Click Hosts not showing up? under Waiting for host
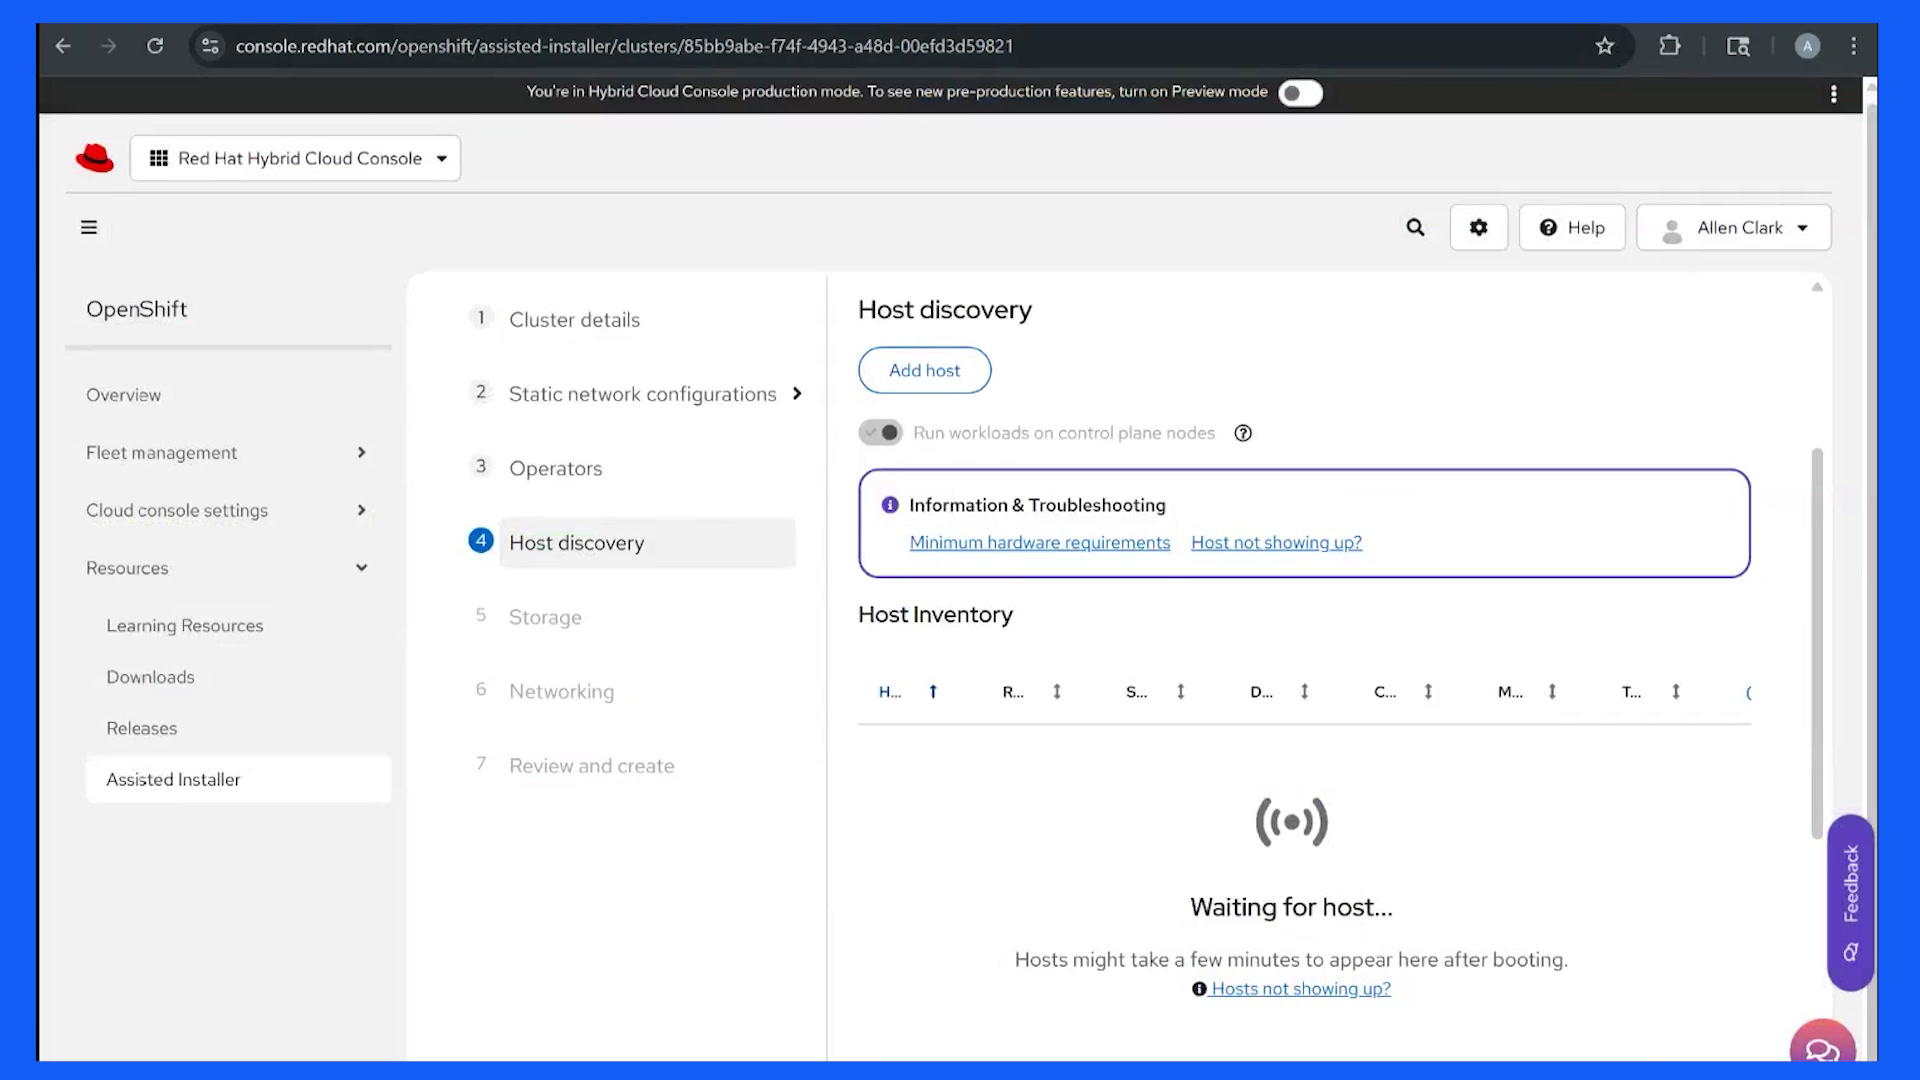This screenshot has height=1080, width=1920. pos(1300,989)
